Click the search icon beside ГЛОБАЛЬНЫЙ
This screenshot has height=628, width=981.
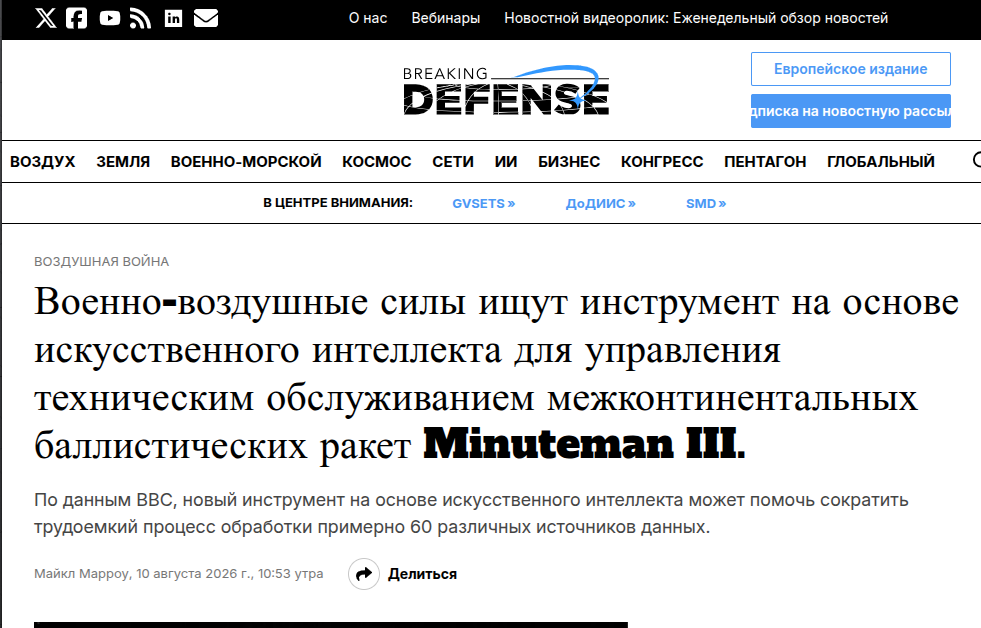[977, 161]
